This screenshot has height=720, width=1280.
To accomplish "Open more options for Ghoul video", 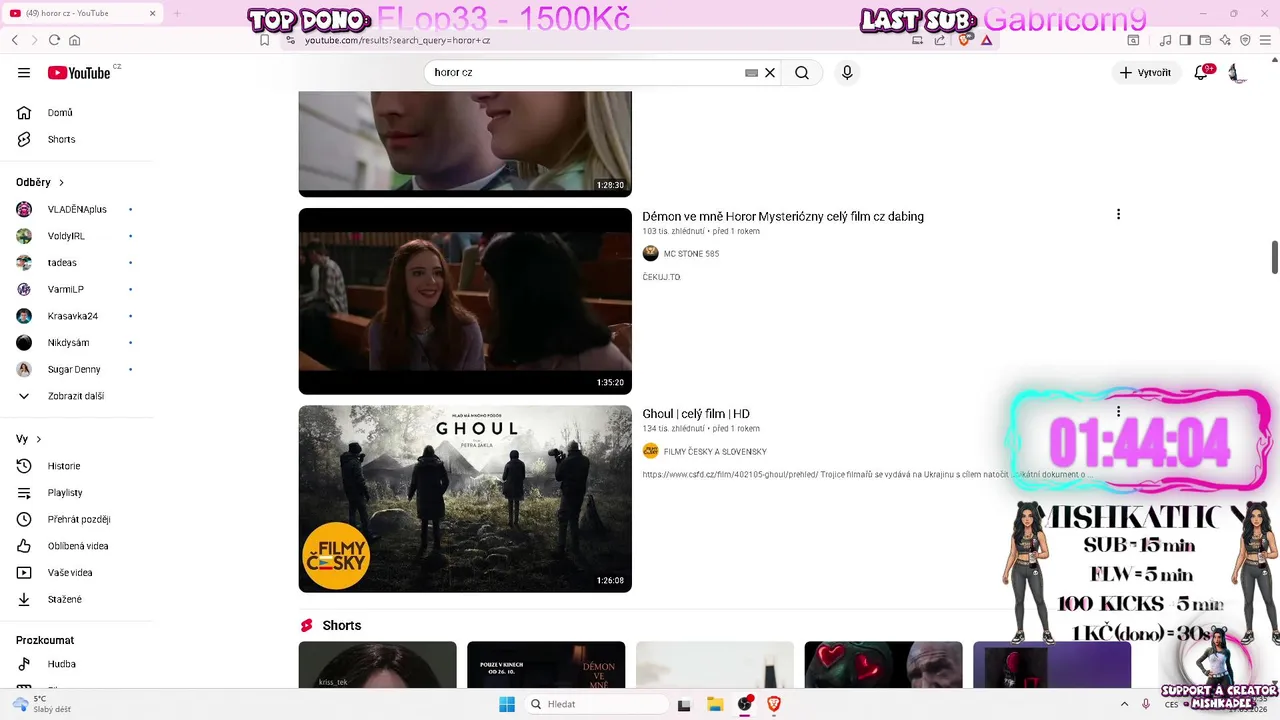I will point(1118,411).
